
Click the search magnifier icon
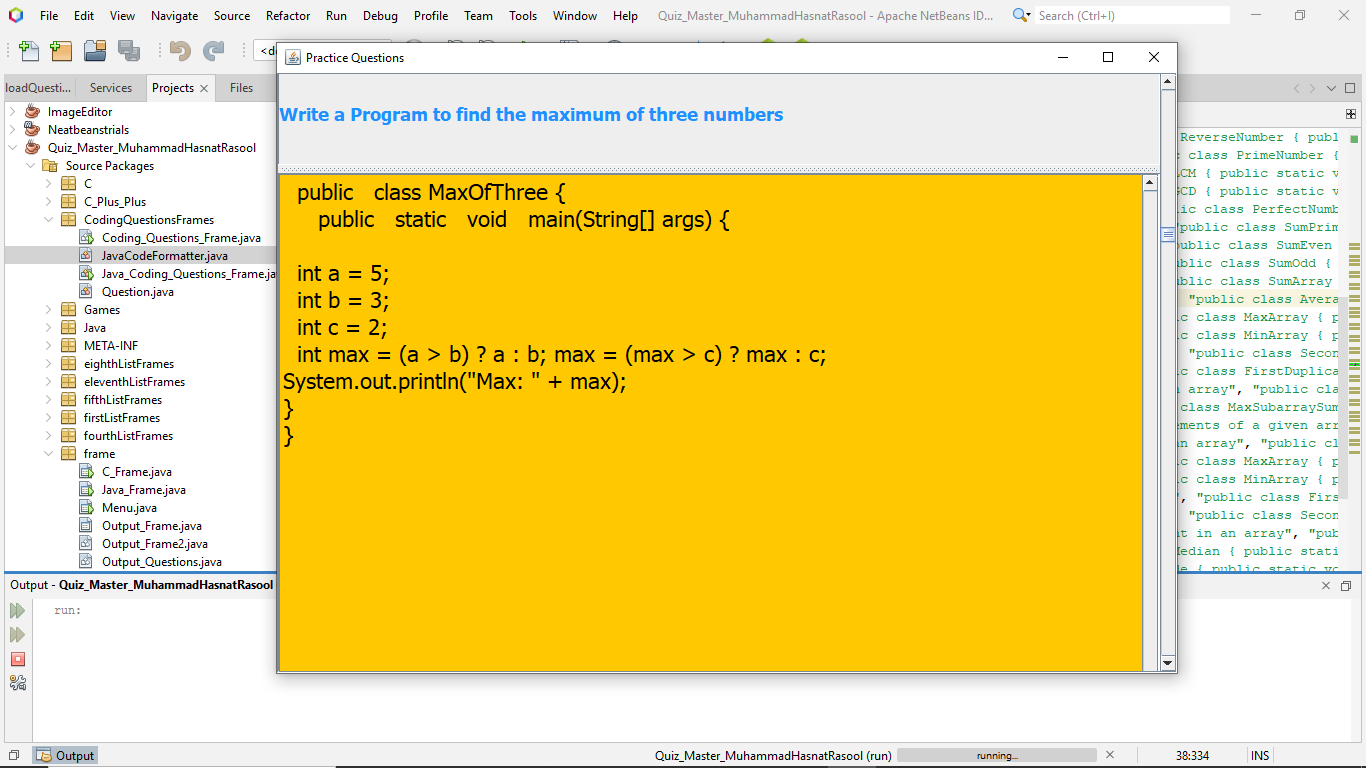[1020, 15]
